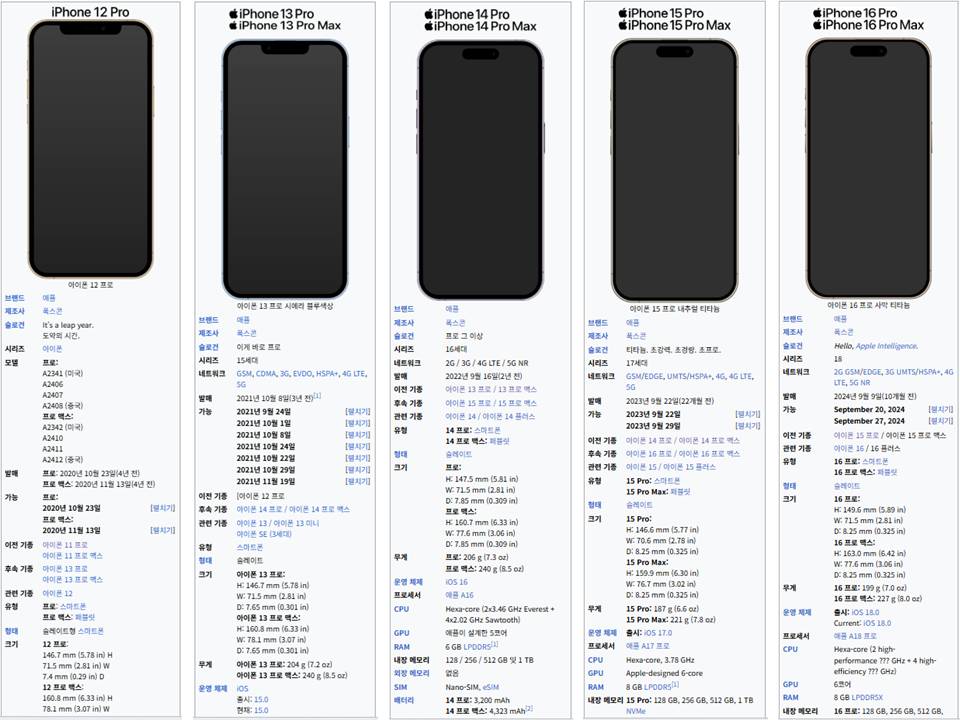The image size is (960, 720).
Task: Click iOS 17.0 operating system link
Action: tap(658, 633)
